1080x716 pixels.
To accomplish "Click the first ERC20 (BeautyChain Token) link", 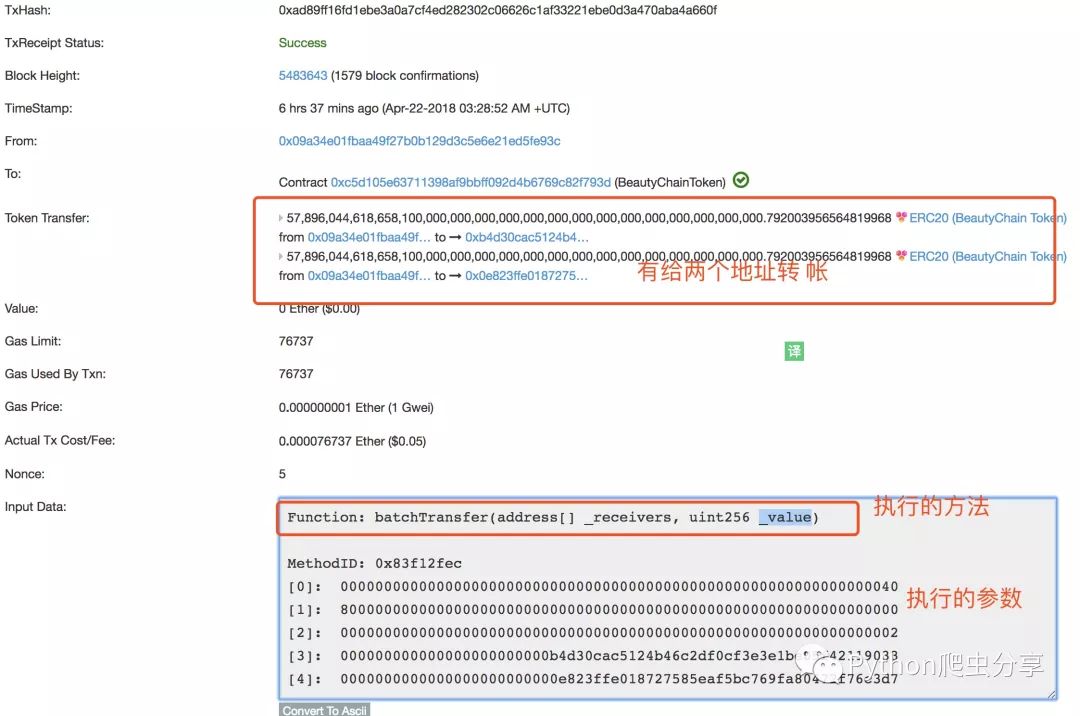I will coord(988,218).
